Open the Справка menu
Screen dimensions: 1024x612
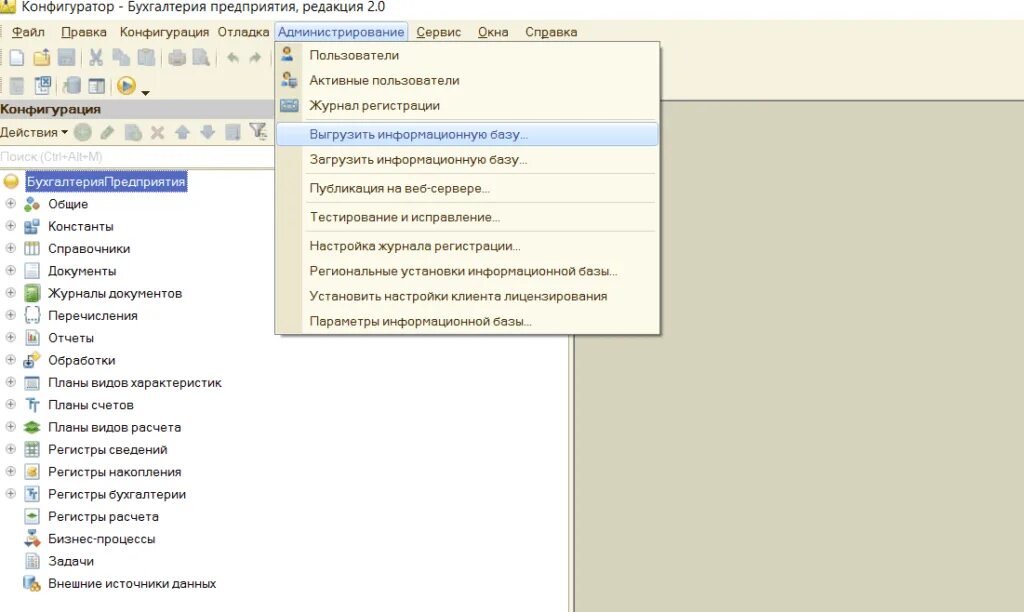(551, 32)
